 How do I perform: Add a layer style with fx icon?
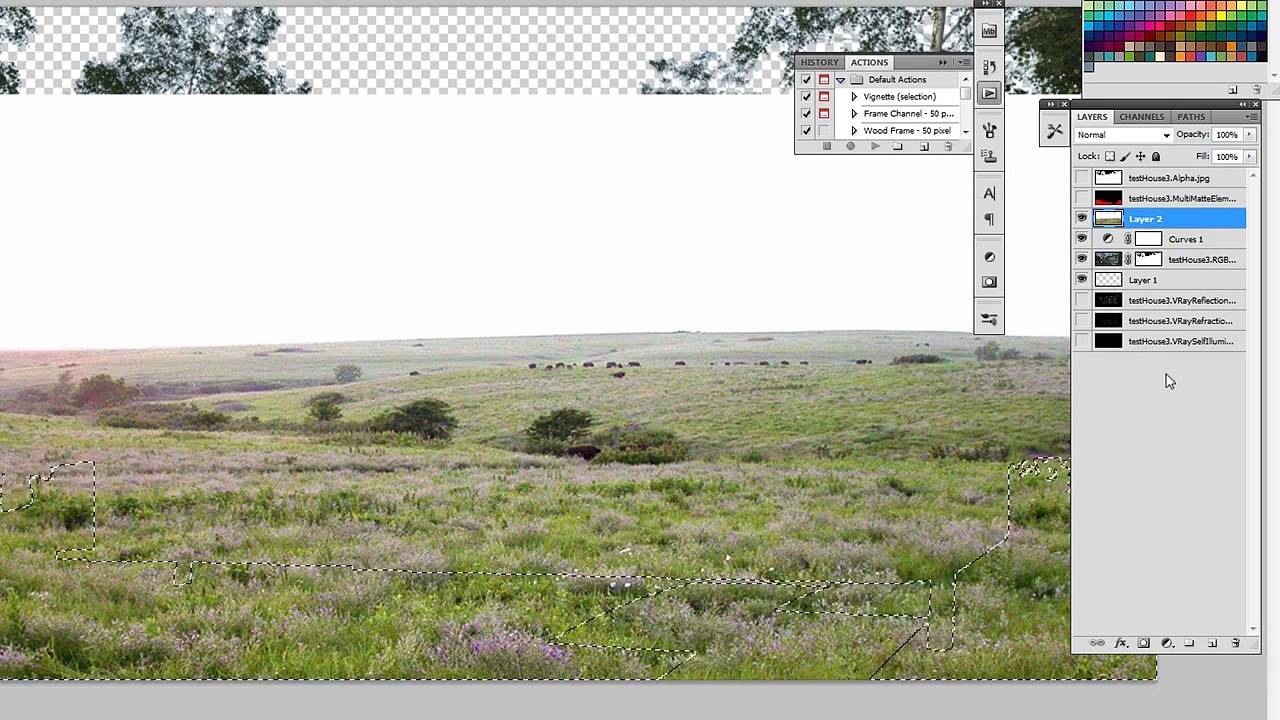coord(1120,643)
